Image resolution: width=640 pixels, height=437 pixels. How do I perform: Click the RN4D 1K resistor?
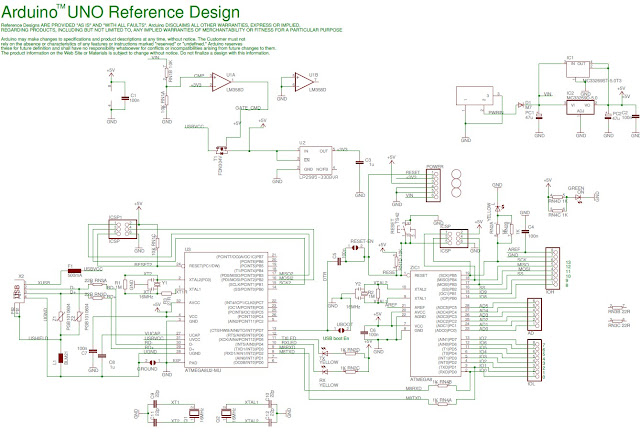558,197
